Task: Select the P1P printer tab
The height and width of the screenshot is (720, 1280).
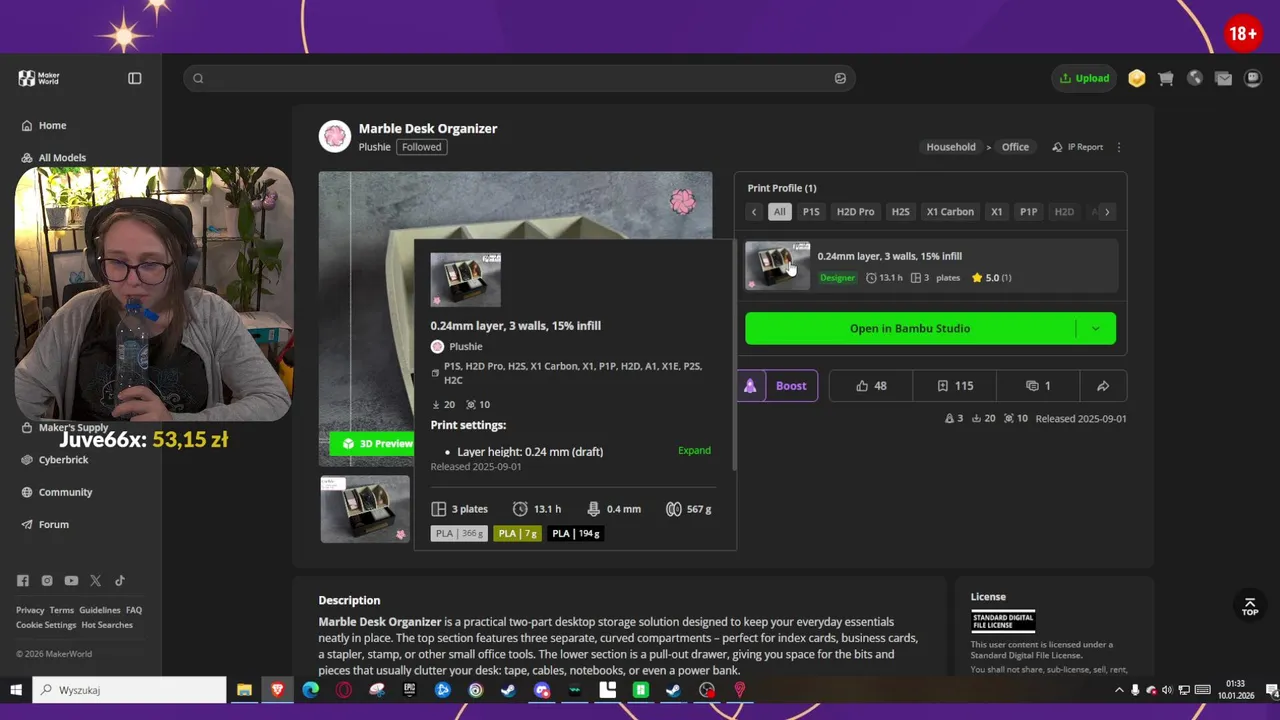Action: [1028, 212]
